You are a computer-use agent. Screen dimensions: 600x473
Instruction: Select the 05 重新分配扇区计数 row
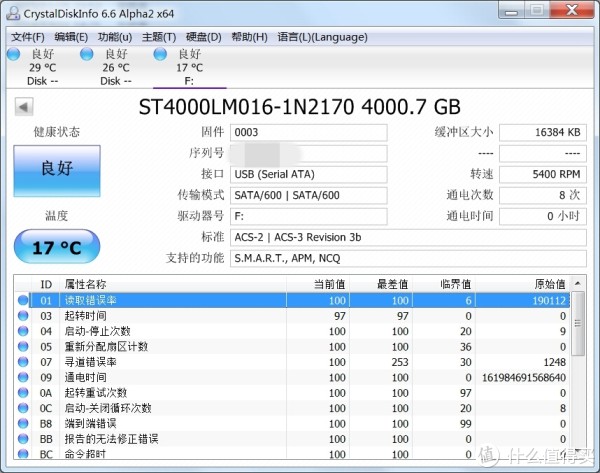pos(293,347)
